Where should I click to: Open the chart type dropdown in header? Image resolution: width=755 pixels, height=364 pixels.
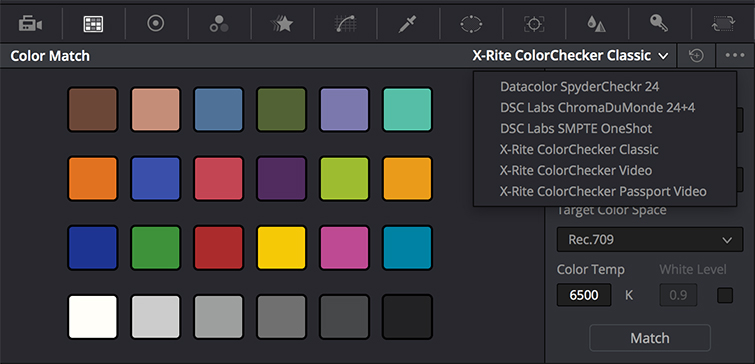pos(571,56)
